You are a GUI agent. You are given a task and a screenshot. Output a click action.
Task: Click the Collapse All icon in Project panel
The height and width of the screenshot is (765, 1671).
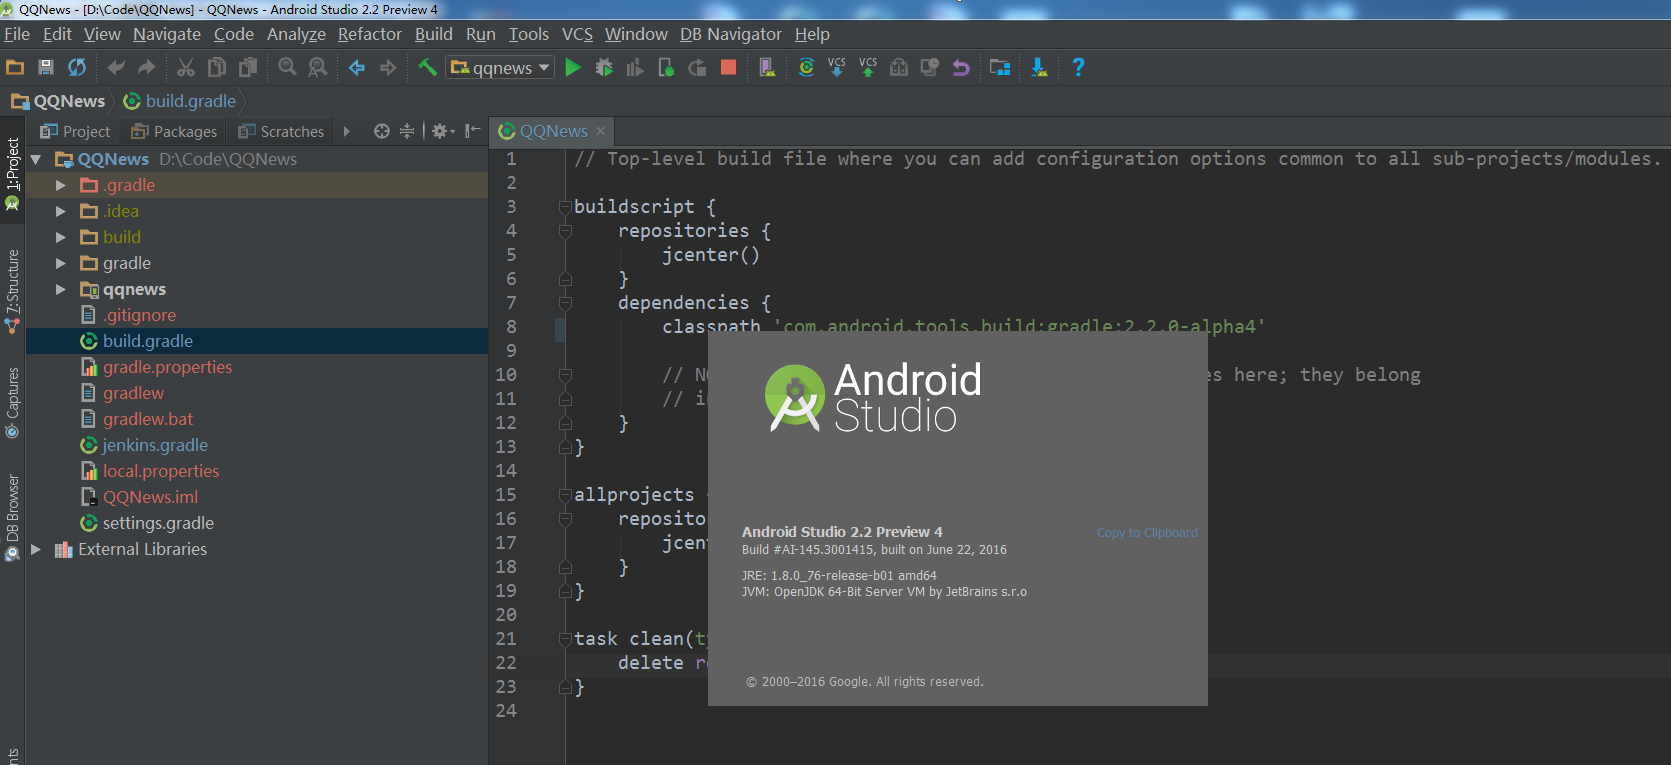407,131
